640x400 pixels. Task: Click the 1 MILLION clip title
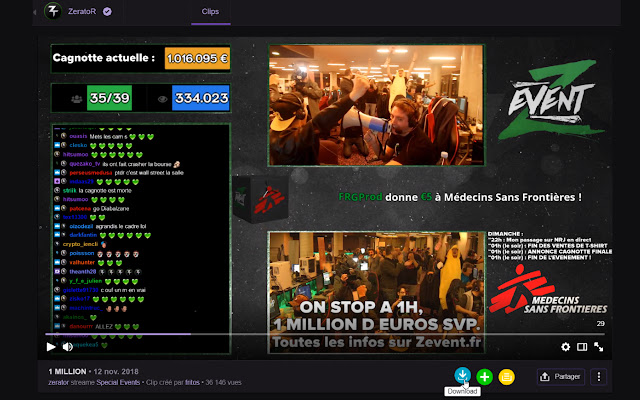pyautogui.click(x=67, y=371)
